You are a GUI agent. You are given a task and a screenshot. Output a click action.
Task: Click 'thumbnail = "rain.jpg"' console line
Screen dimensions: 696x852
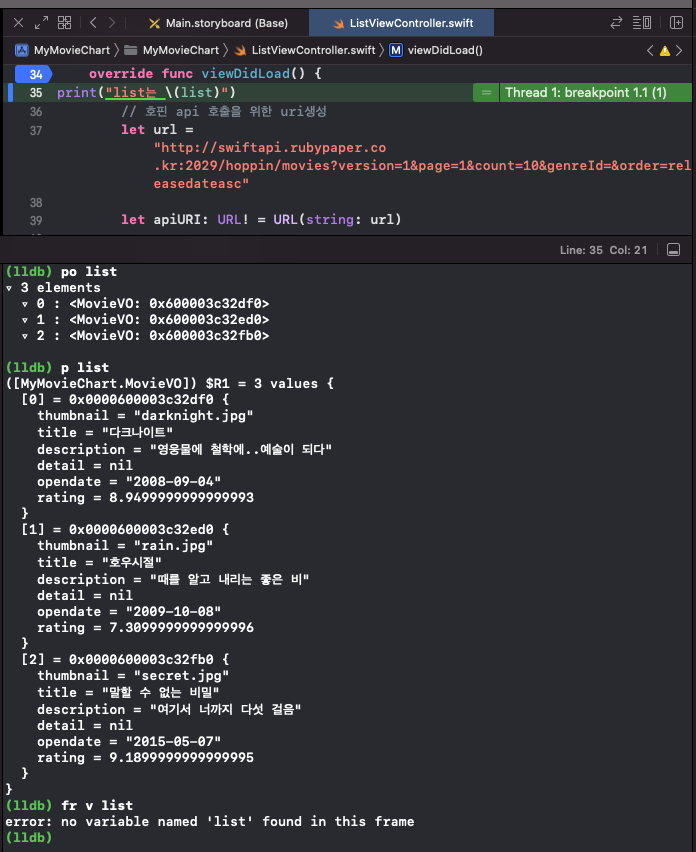click(x=125, y=546)
